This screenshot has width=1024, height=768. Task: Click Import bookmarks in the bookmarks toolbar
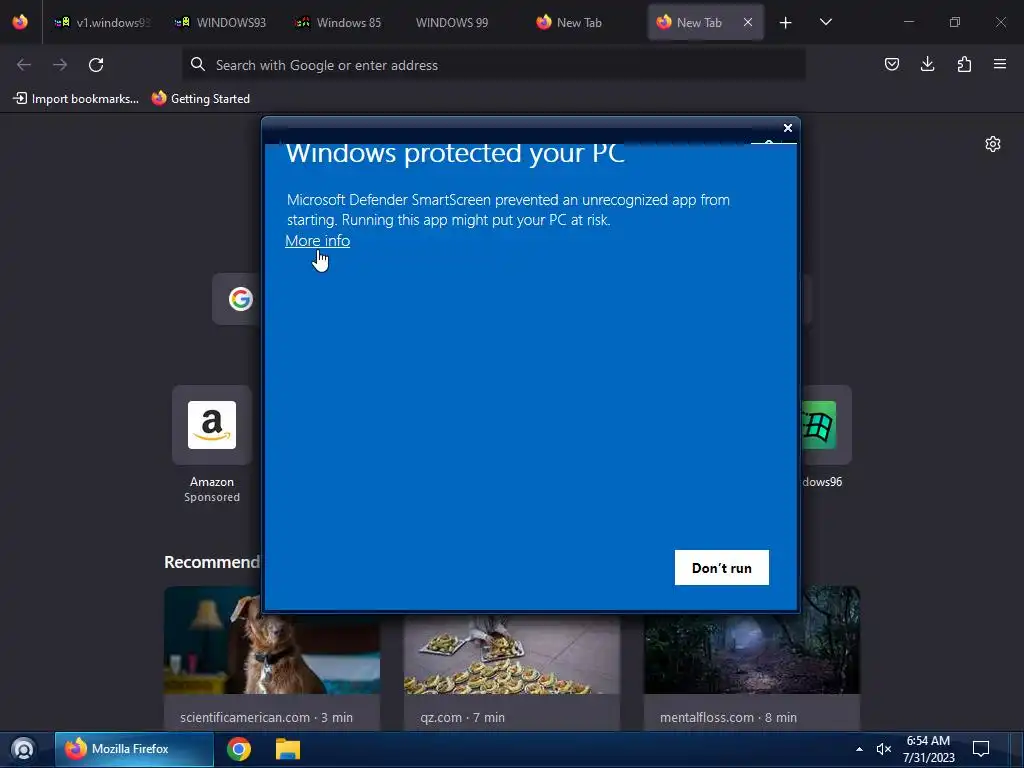click(x=76, y=99)
